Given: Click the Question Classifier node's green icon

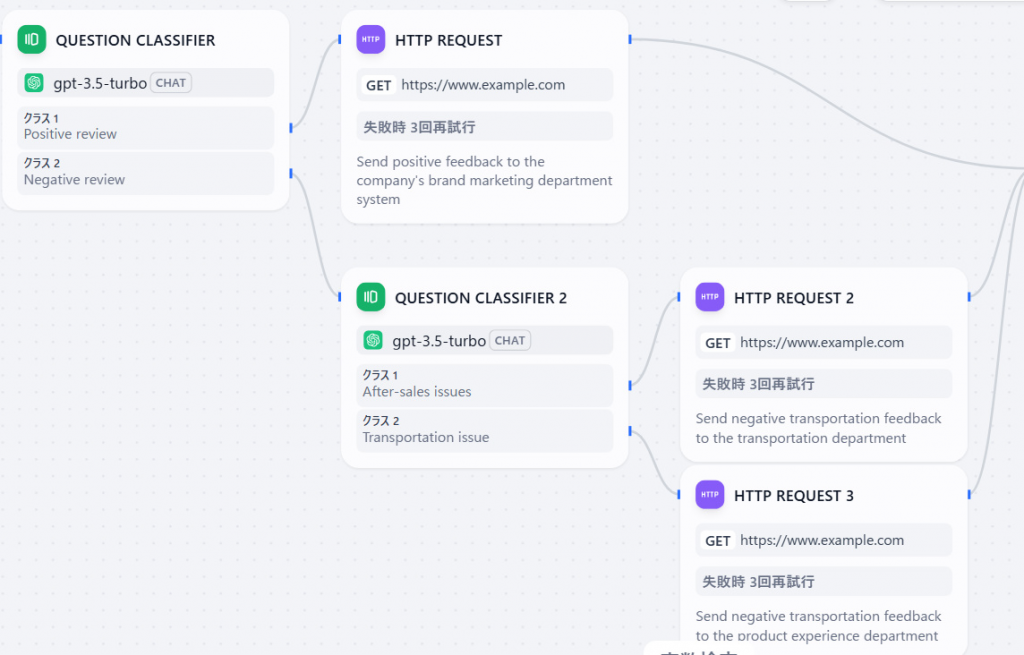Looking at the screenshot, I should [33, 40].
